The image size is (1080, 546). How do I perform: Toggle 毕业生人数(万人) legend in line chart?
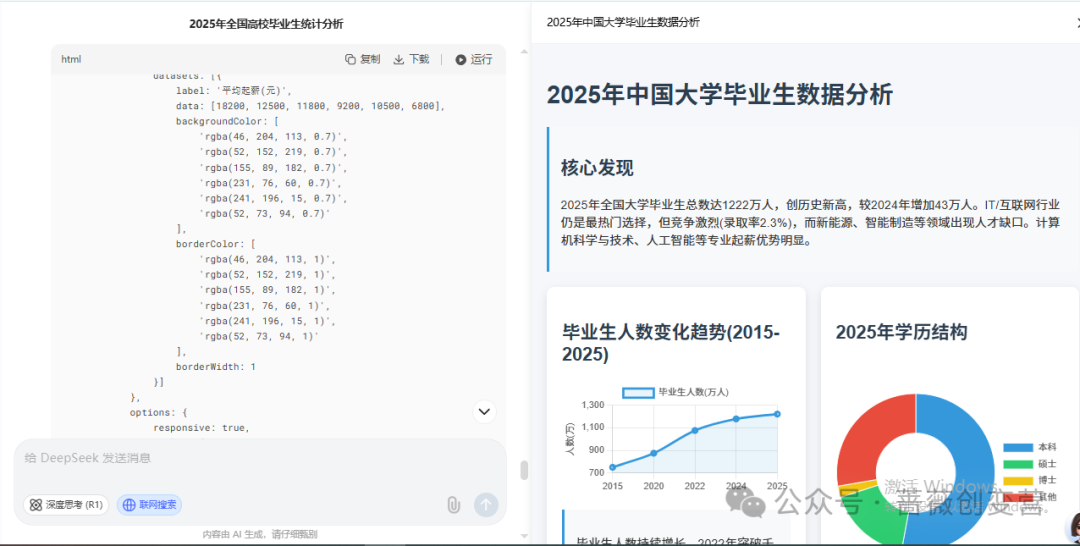(x=675, y=392)
